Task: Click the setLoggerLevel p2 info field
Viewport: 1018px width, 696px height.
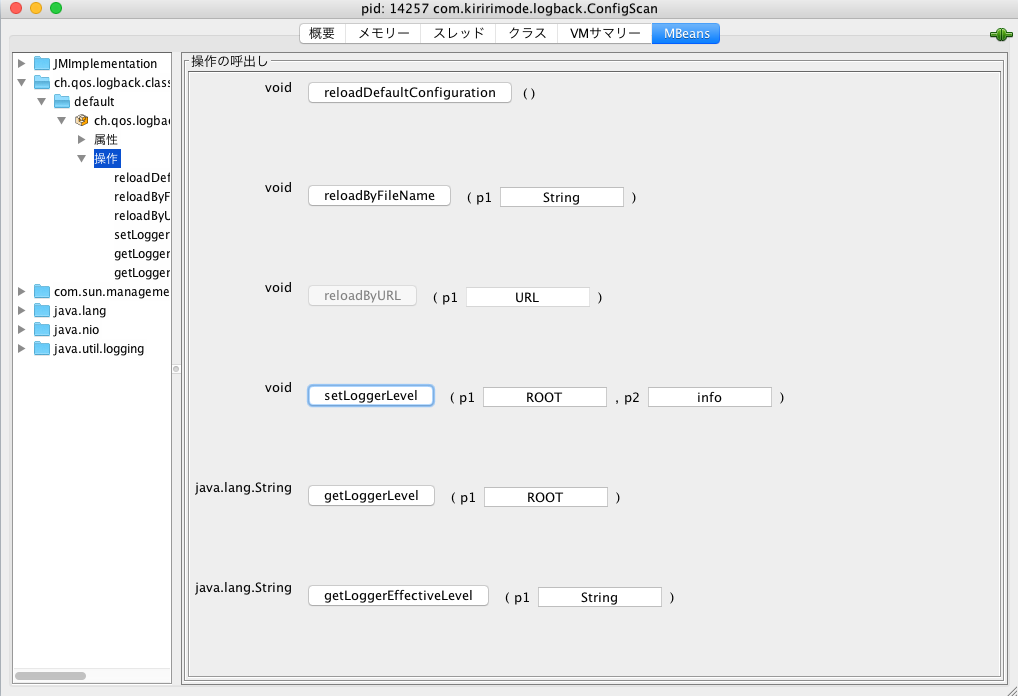Action: tap(710, 397)
